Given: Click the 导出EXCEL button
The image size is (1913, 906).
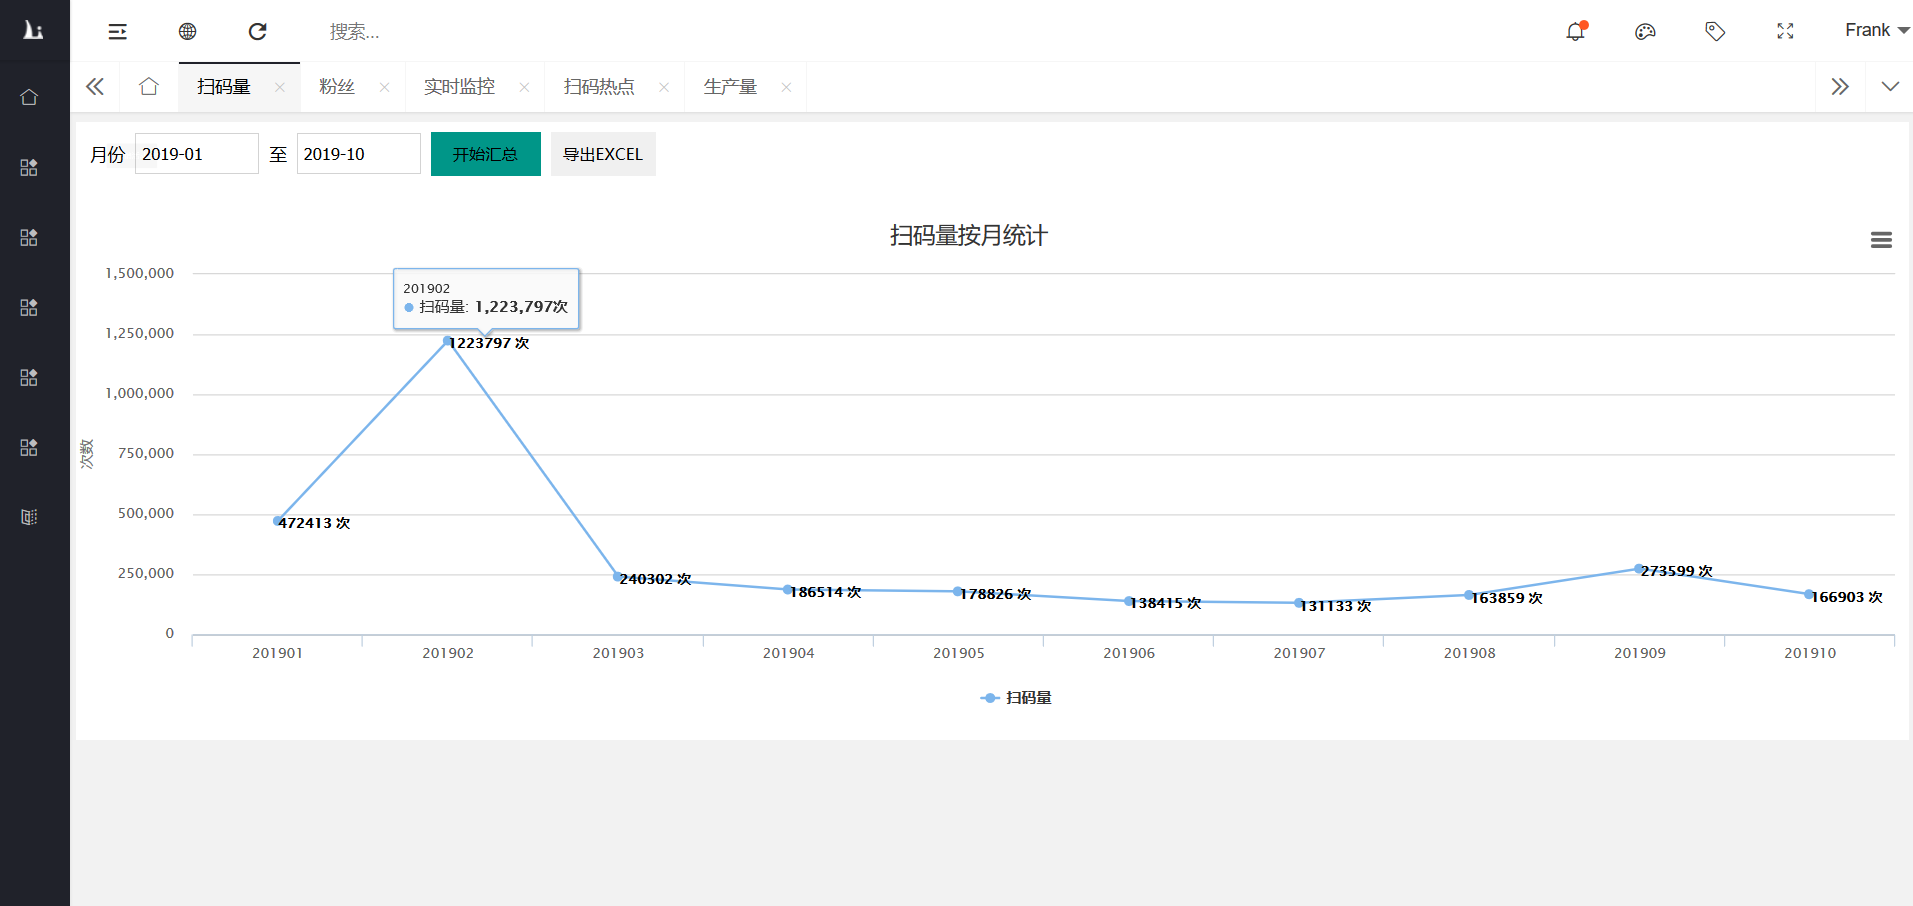Looking at the screenshot, I should click(603, 154).
